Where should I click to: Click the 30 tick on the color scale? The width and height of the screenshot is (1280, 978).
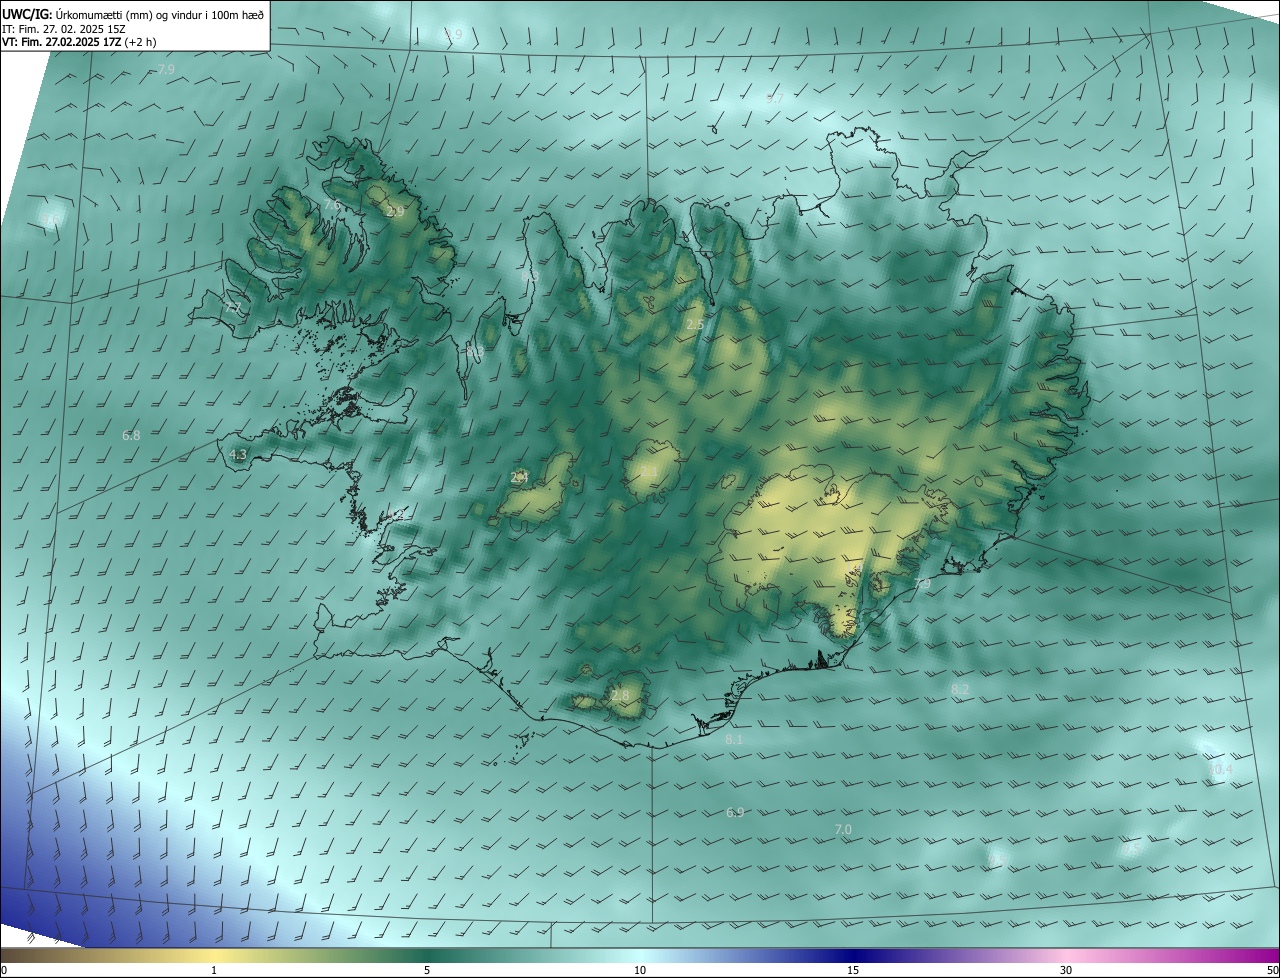[1066, 970]
